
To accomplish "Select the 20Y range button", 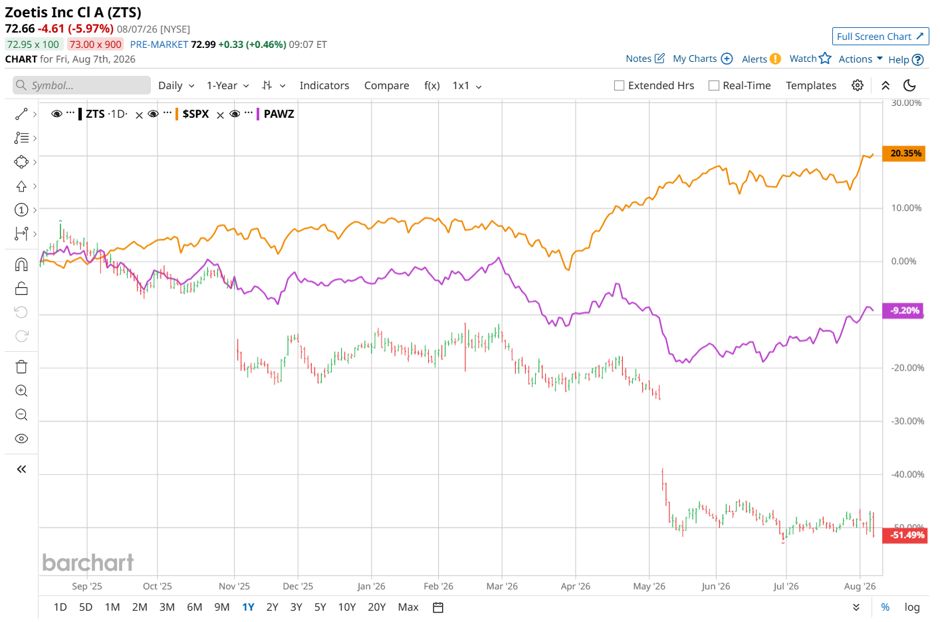I will [x=376, y=607].
